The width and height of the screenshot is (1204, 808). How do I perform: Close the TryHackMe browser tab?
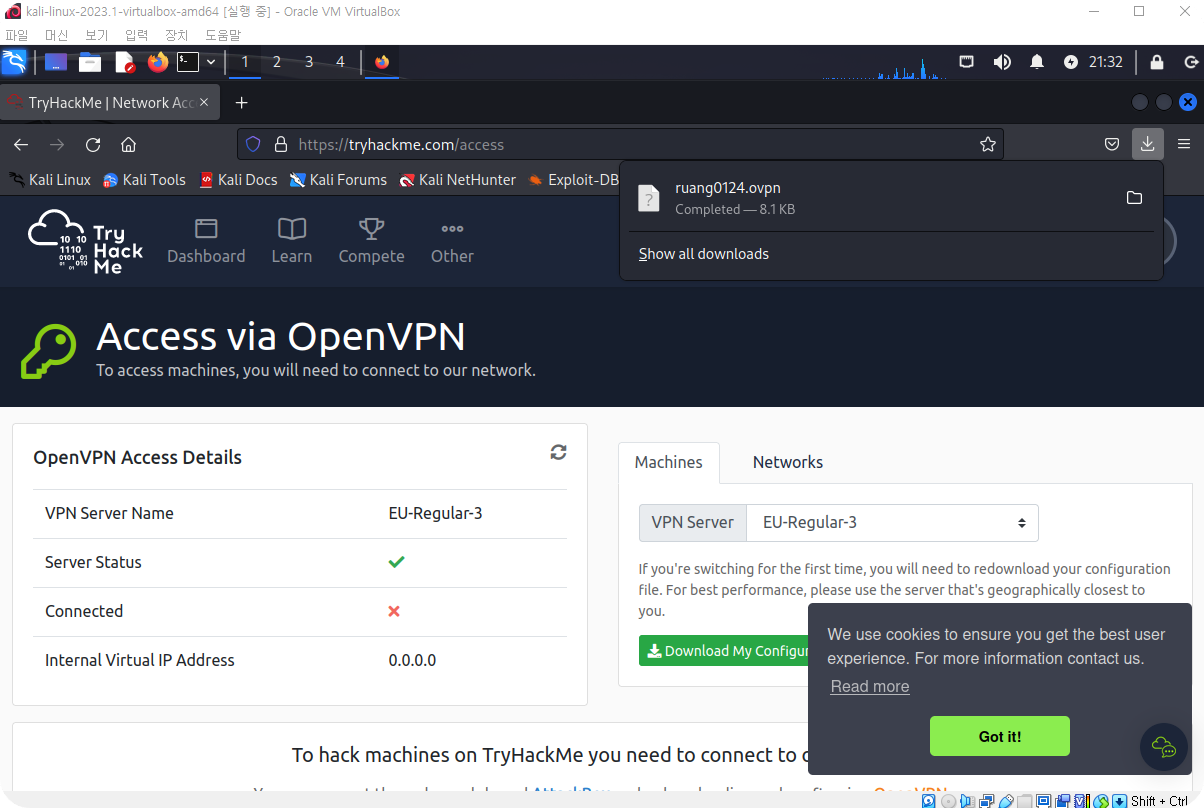[206, 103]
